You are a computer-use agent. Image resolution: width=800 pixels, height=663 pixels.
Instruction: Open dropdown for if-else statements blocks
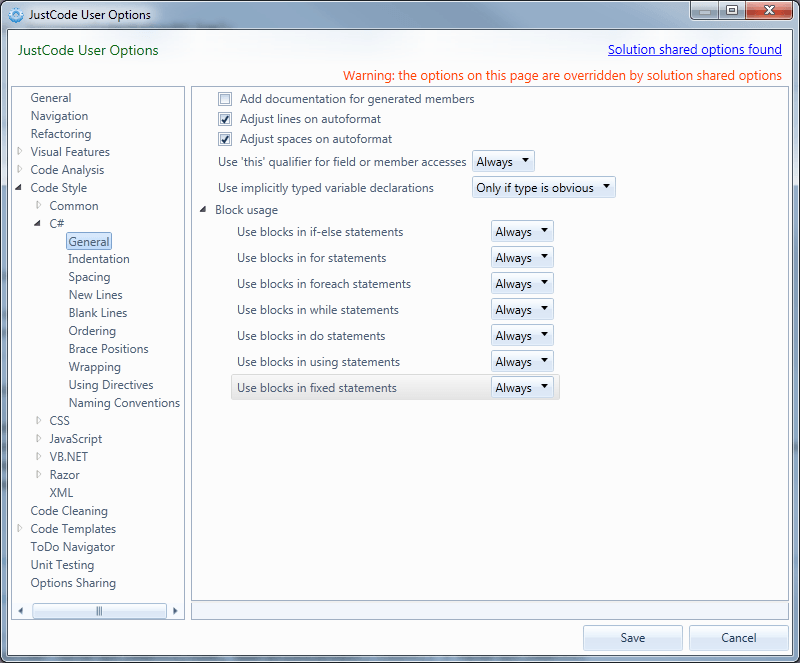coord(522,231)
